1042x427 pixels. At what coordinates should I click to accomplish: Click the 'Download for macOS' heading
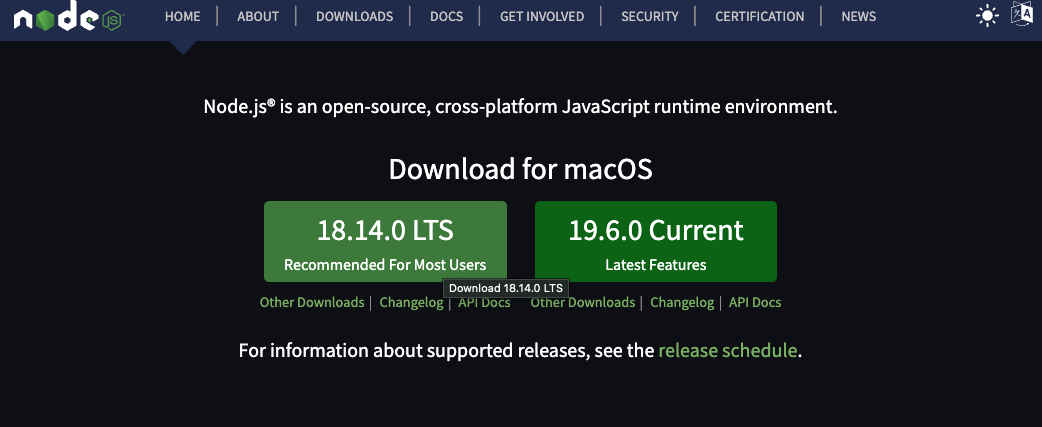click(520, 169)
